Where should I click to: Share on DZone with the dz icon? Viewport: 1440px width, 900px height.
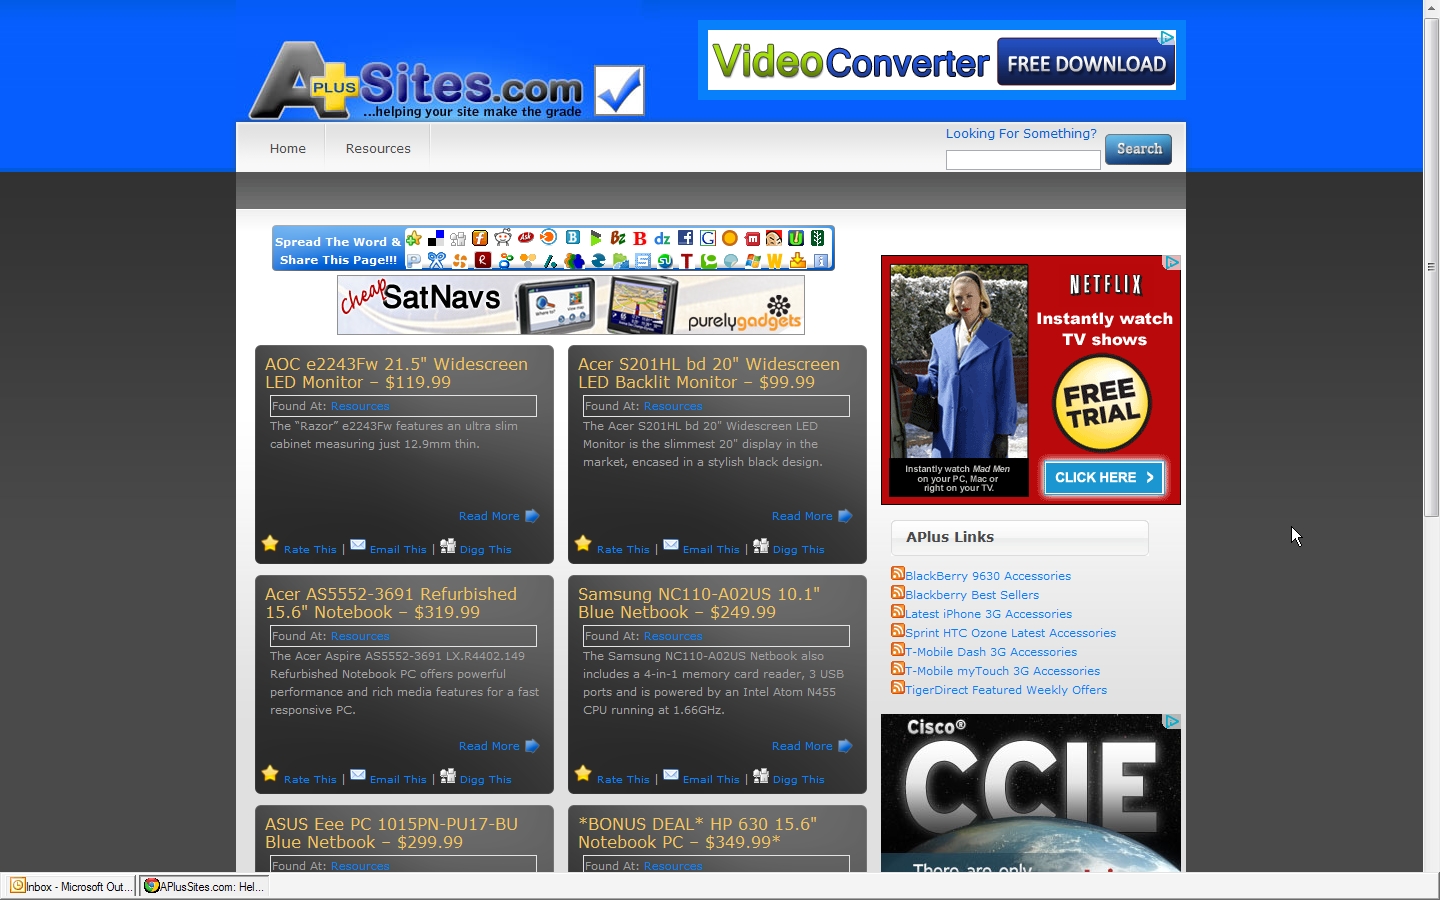(x=662, y=238)
